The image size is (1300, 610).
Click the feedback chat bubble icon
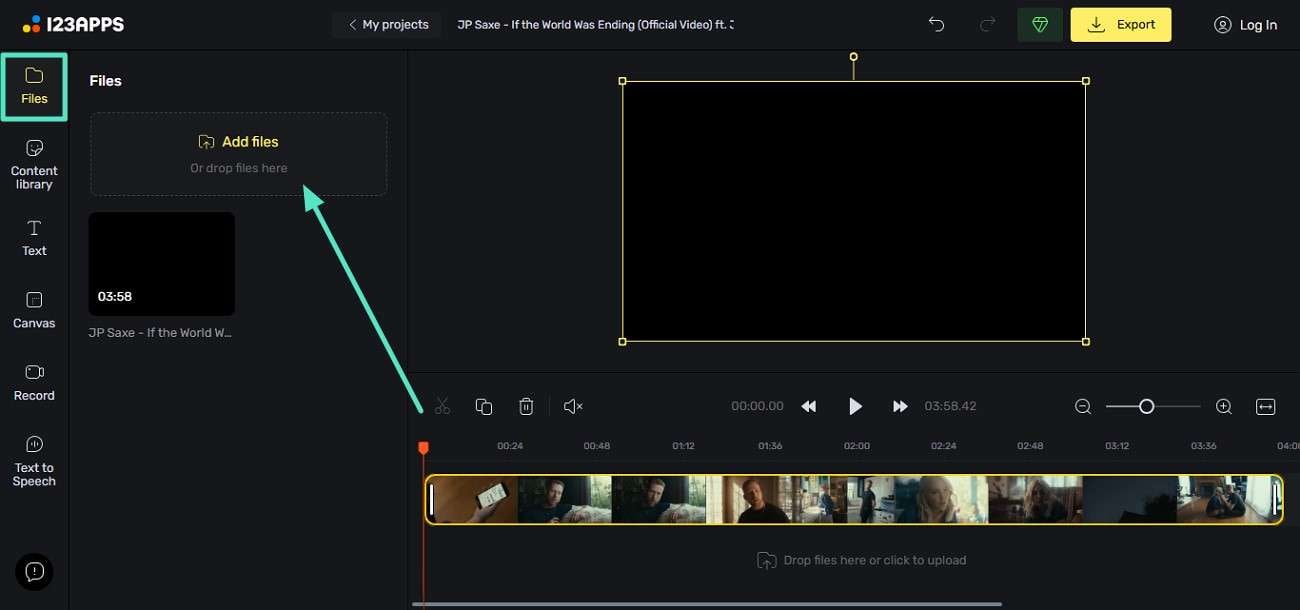[34, 572]
